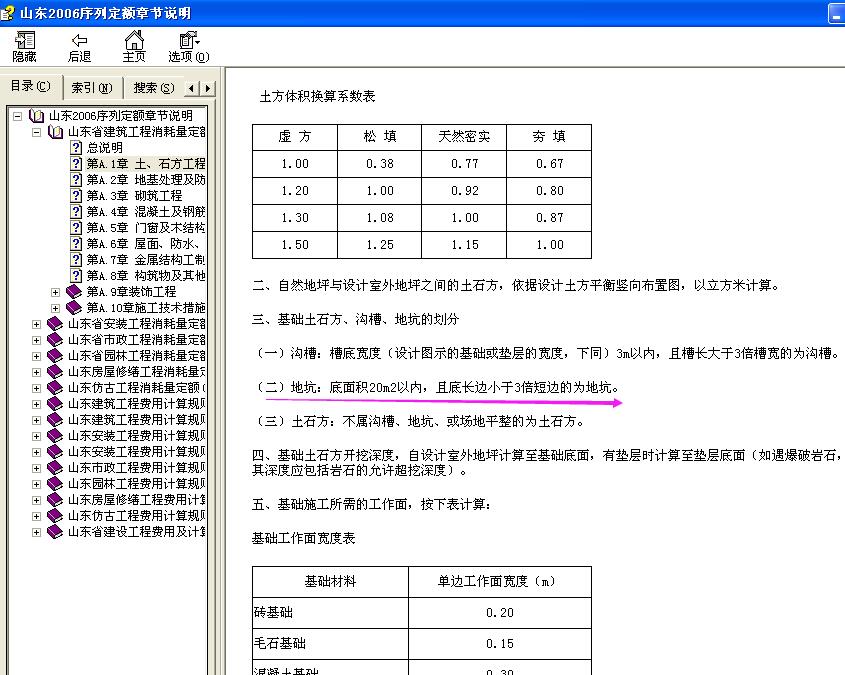The height and width of the screenshot is (675, 845).
Task: Click the page icon beside 第A.2章
Action: [77, 180]
